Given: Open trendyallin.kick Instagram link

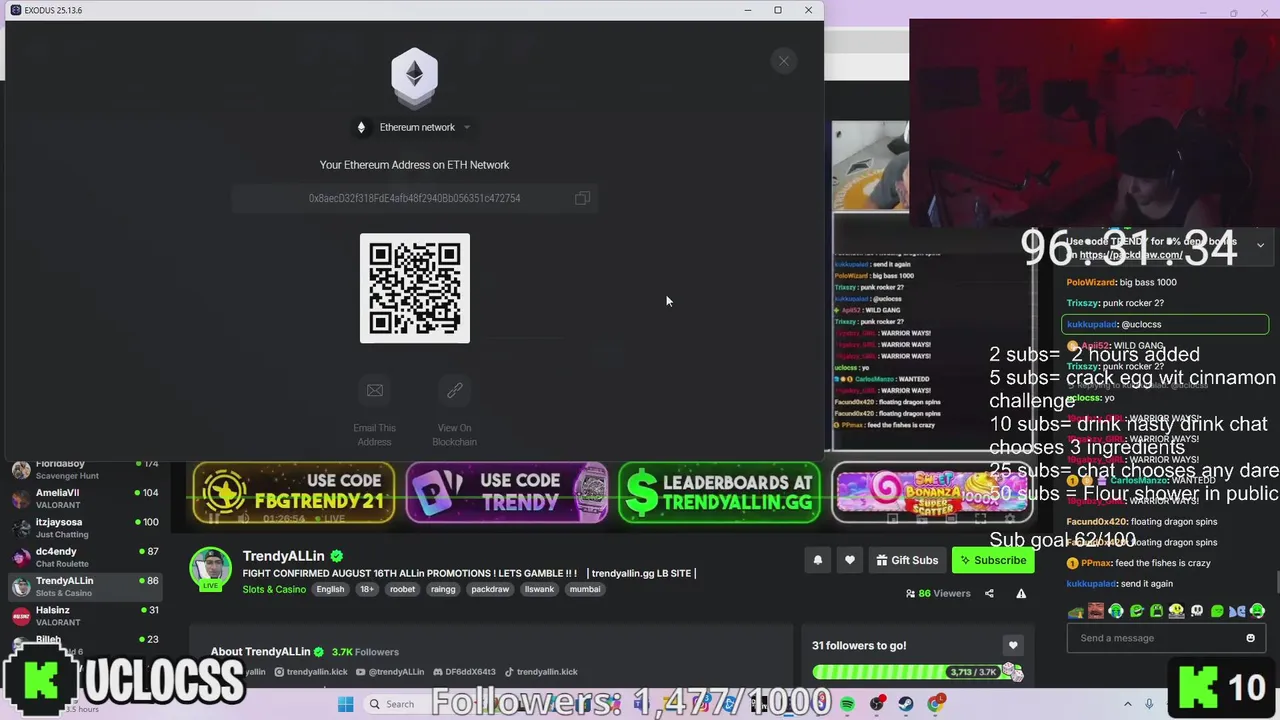Looking at the screenshot, I should (x=309, y=672).
